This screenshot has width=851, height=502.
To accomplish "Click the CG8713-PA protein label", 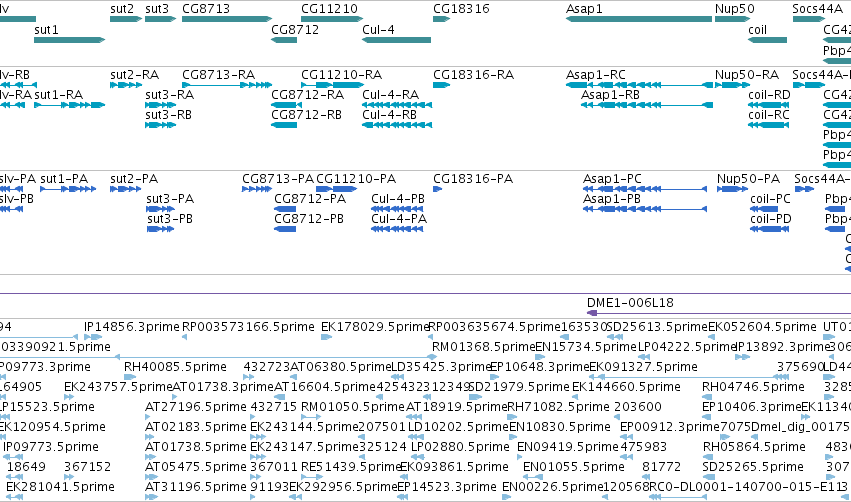I will pyautogui.click(x=278, y=179).
